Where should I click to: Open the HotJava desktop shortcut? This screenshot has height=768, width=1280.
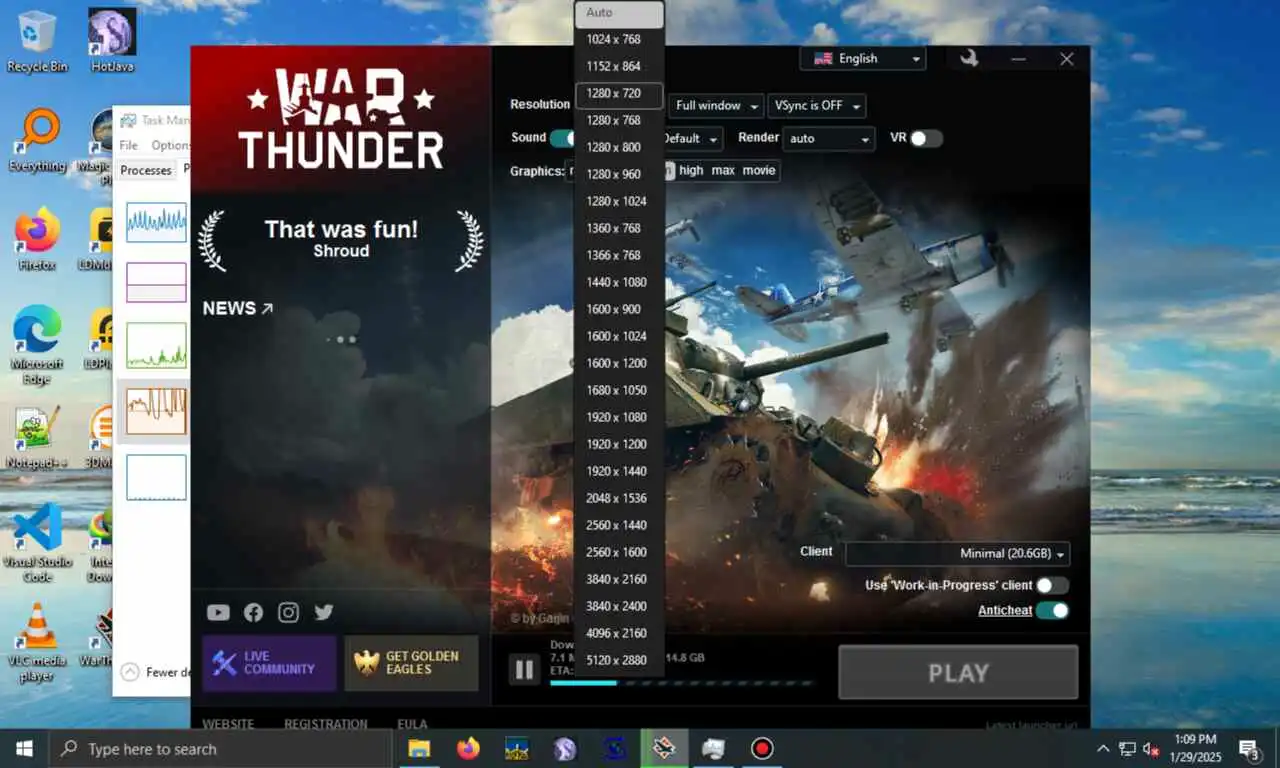point(112,41)
